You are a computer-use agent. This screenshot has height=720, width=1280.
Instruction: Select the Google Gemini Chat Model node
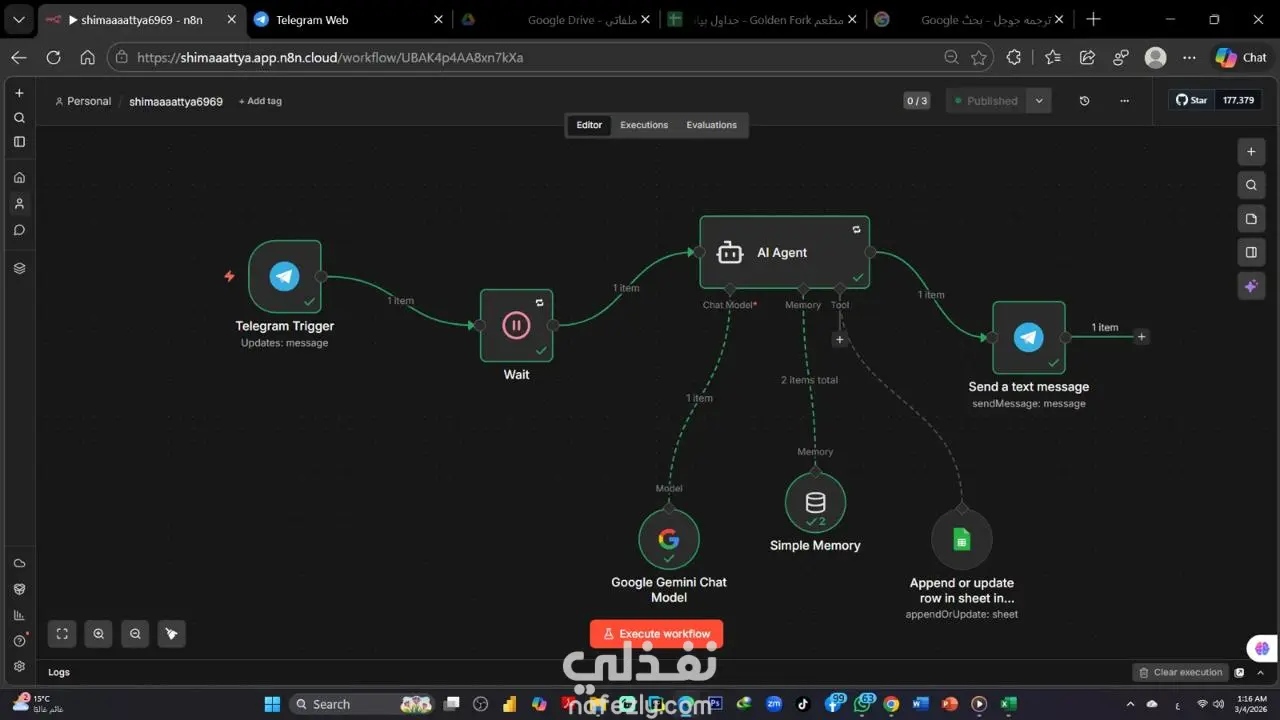pos(669,539)
